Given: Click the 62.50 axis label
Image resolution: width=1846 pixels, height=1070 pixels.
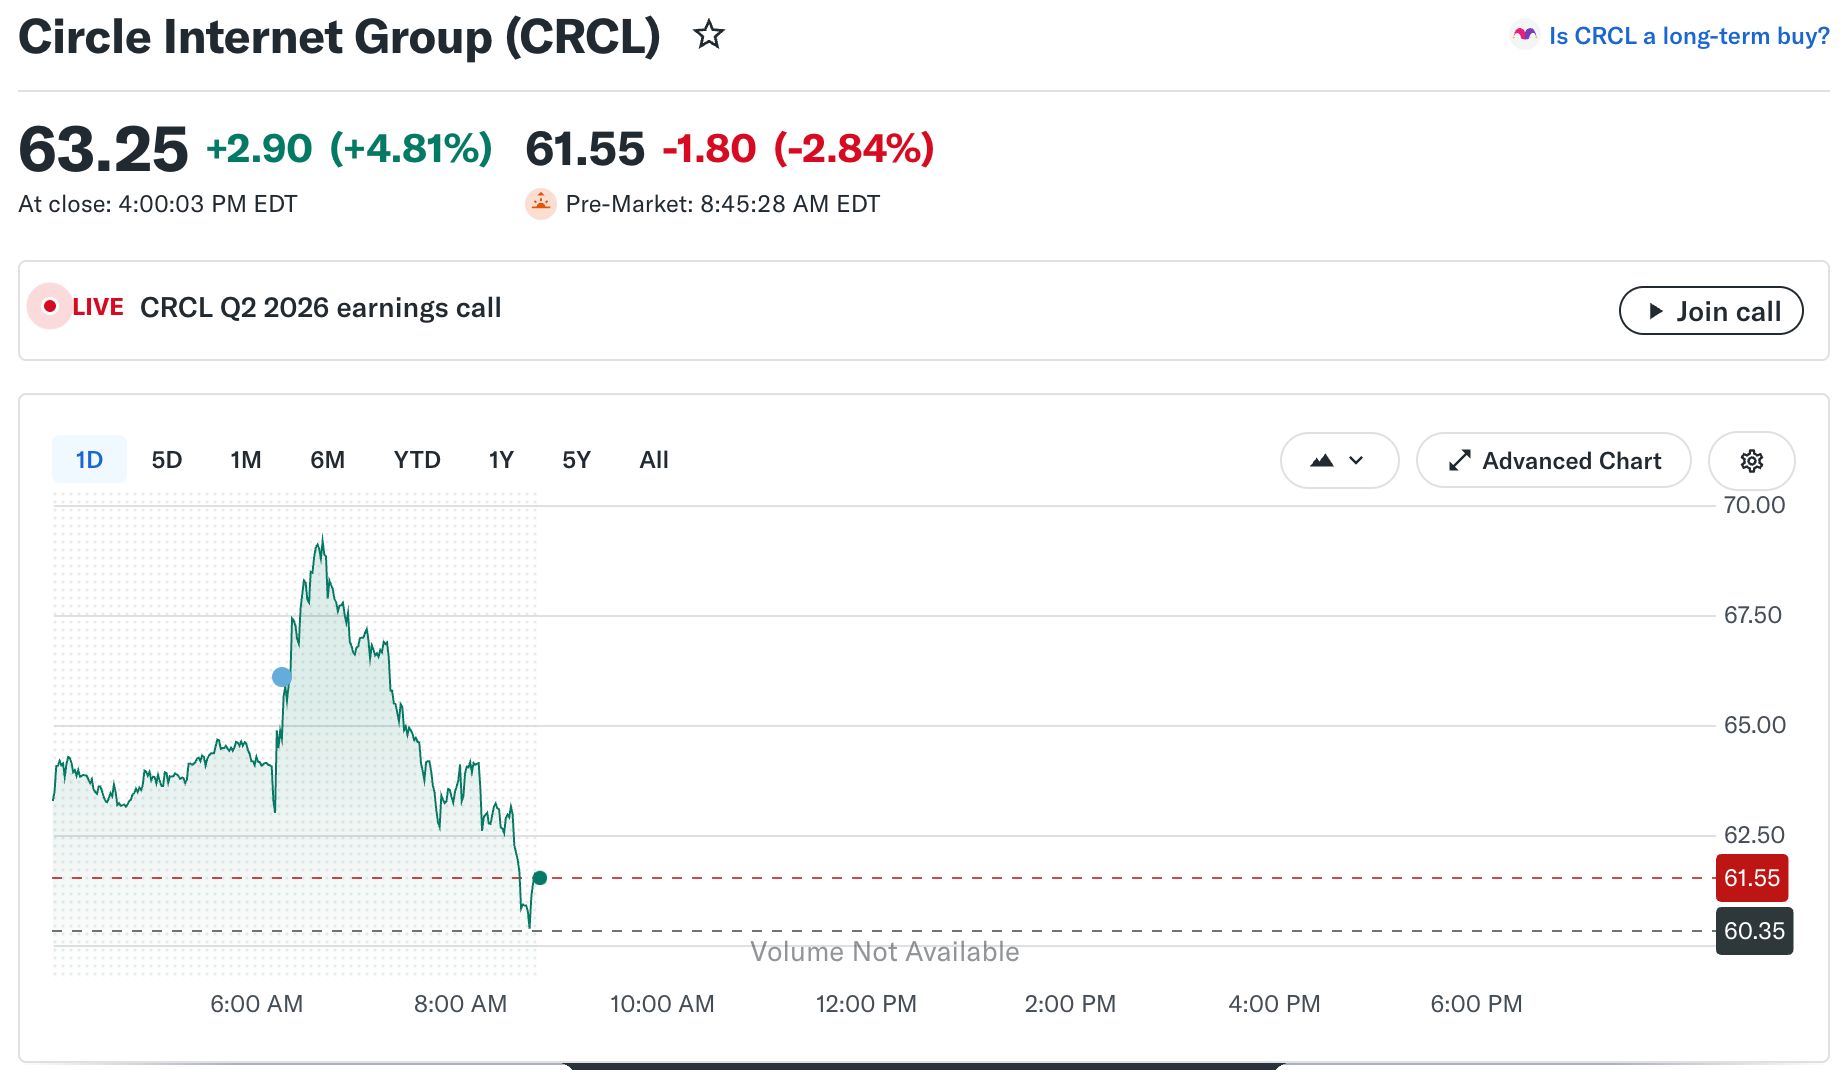Looking at the screenshot, I should 1754,835.
